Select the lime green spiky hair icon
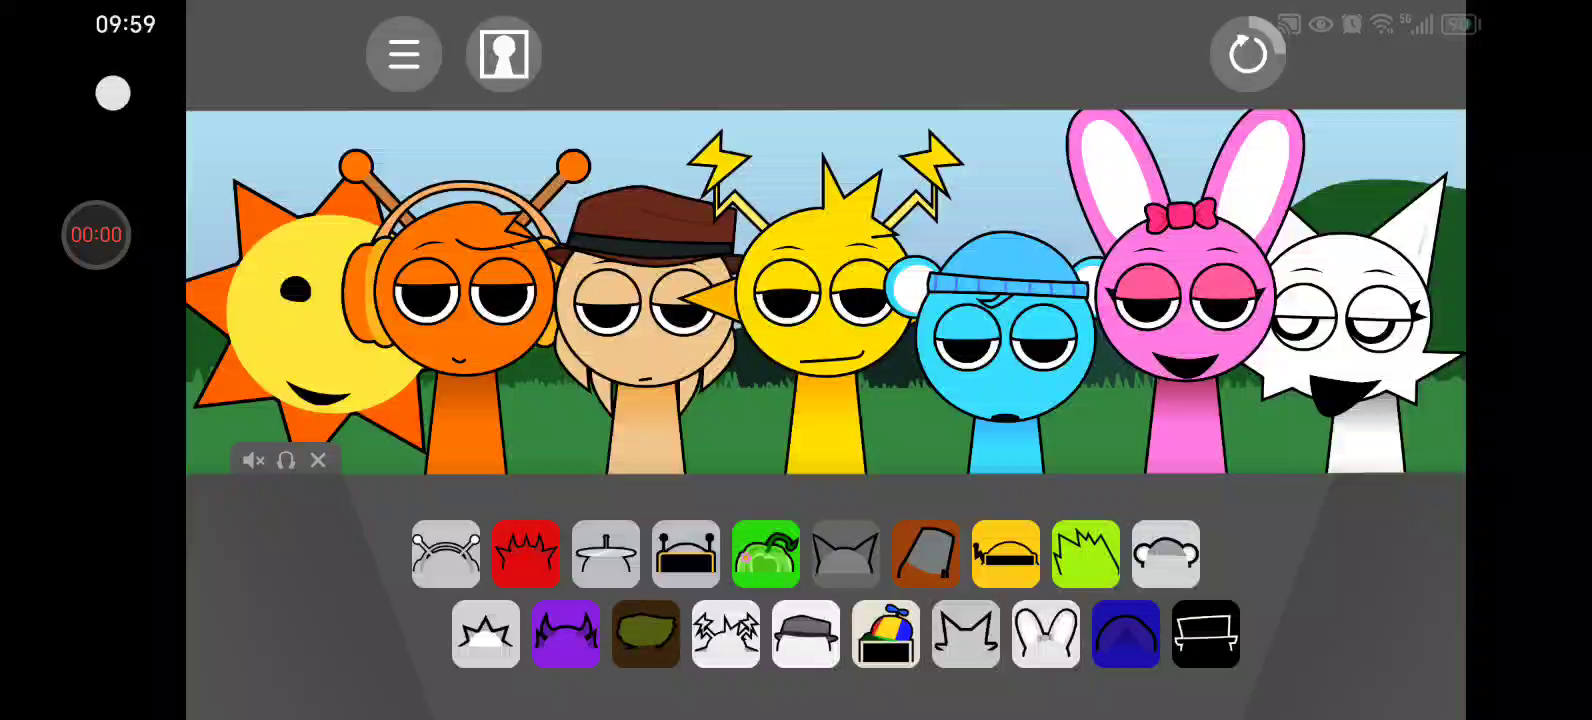The width and height of the screenshot is (1592, 720). click(1086, 554)
